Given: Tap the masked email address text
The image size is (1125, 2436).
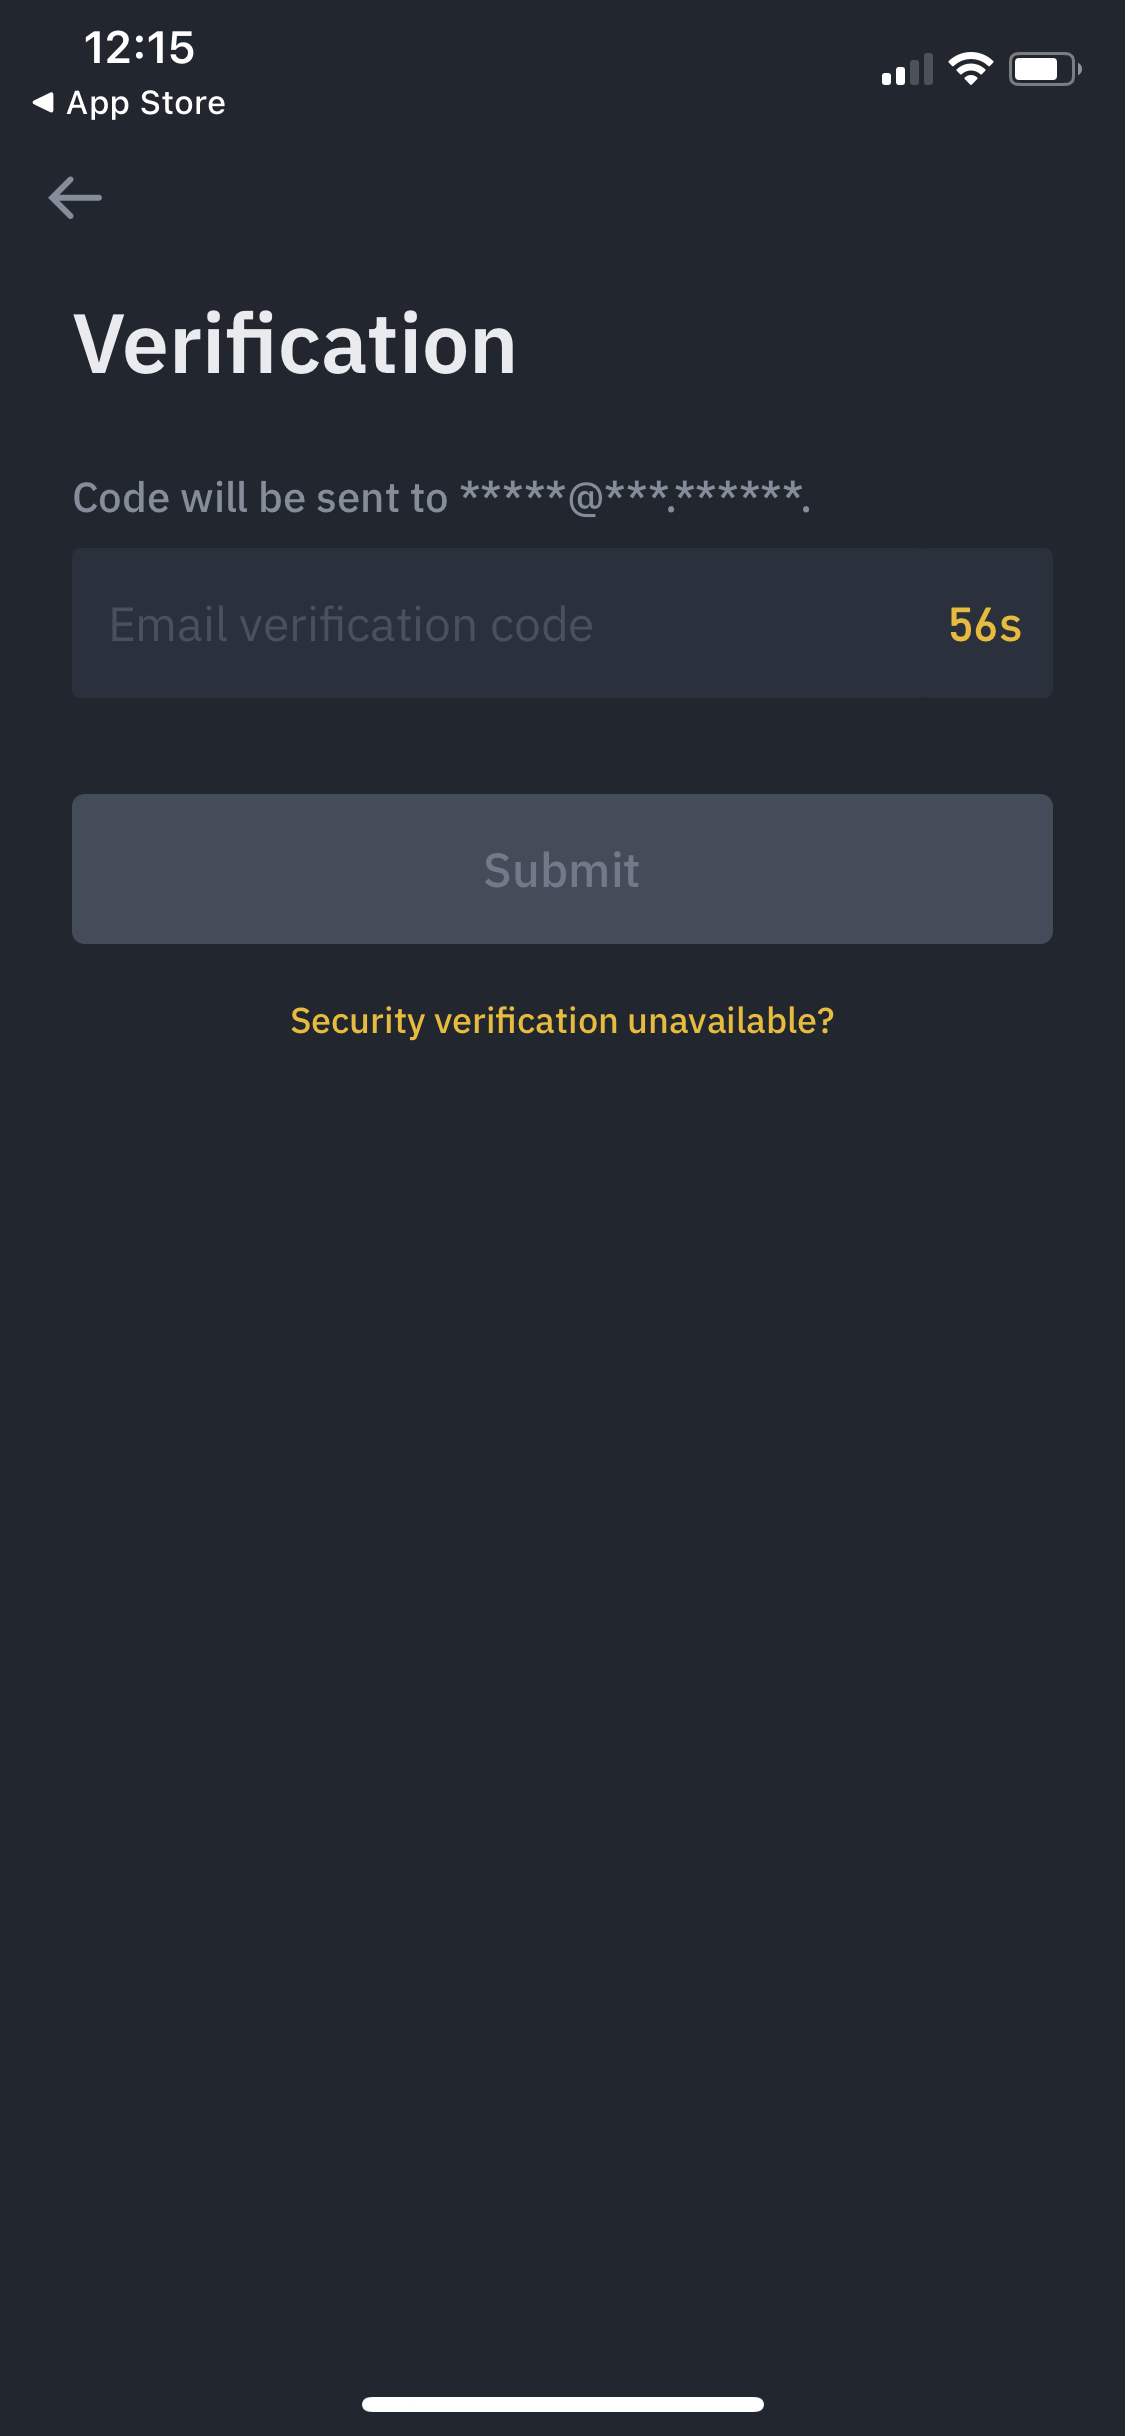Looking at the screenshot, I should click(633, 496).
